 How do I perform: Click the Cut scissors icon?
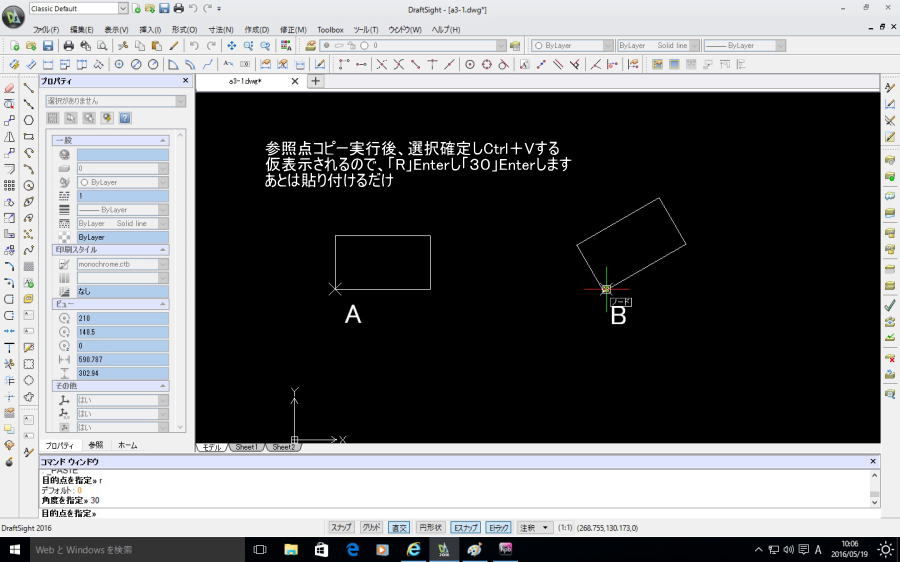123,45
